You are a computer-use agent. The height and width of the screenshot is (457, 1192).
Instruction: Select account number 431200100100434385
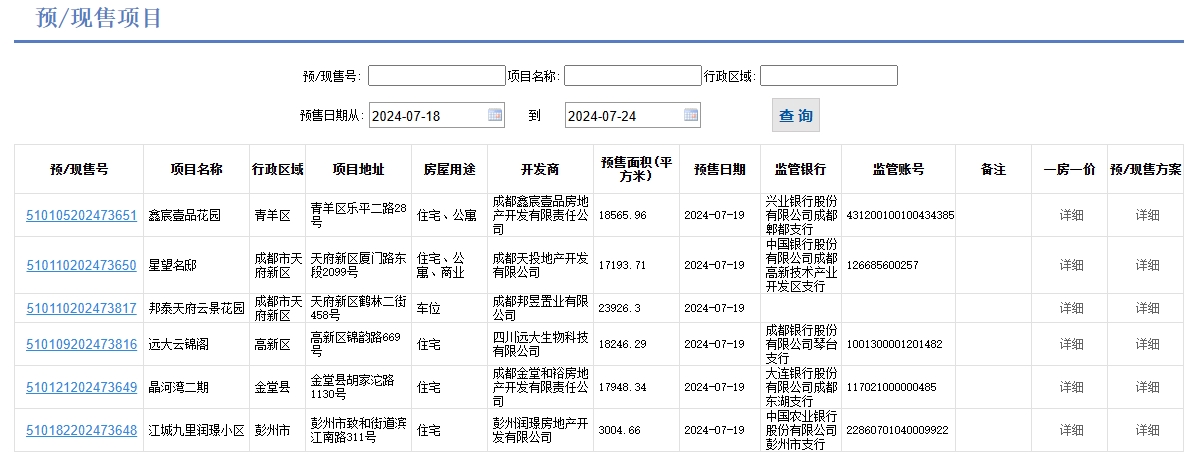pos(900,215)
